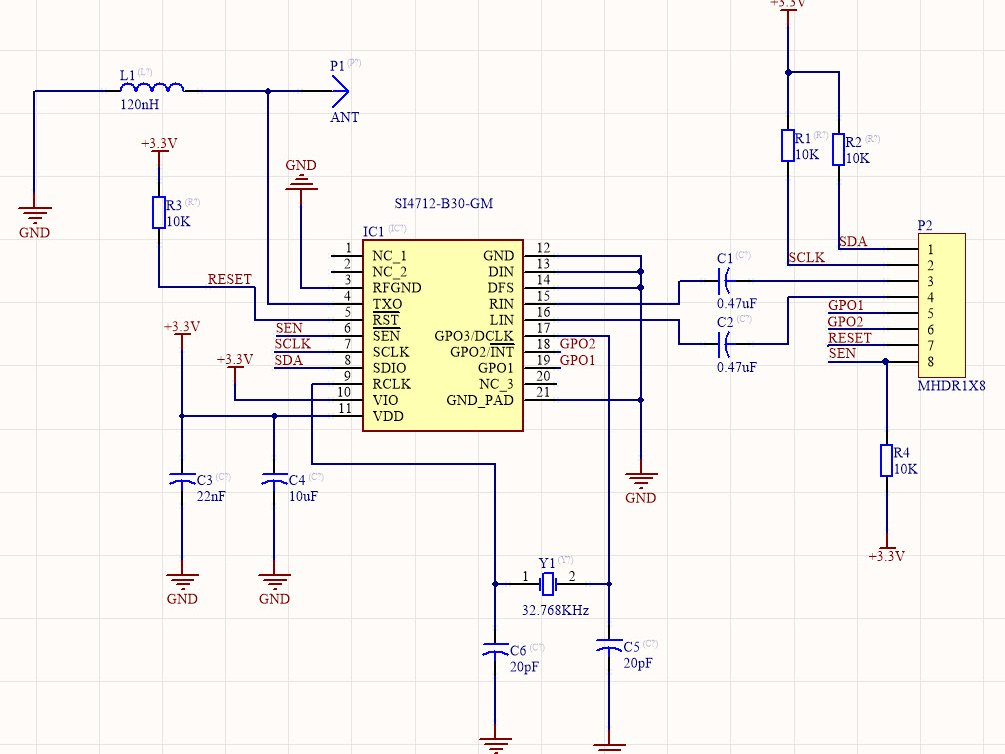The image size is (1005, 754).
Task: Click pin 15 RIN on IC1
Action: (545, 304)
